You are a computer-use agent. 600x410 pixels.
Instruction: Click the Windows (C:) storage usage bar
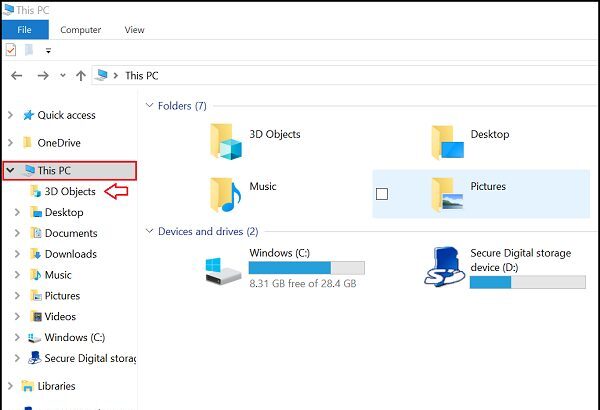coord(306,268)
